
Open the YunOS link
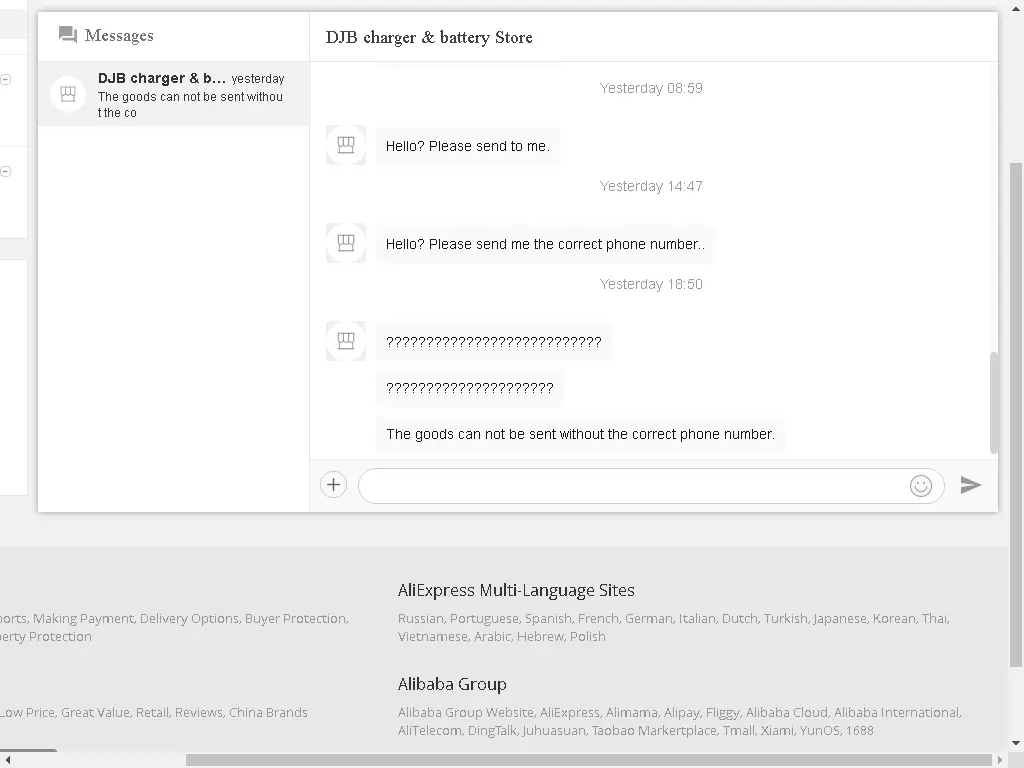click(821, 731)
